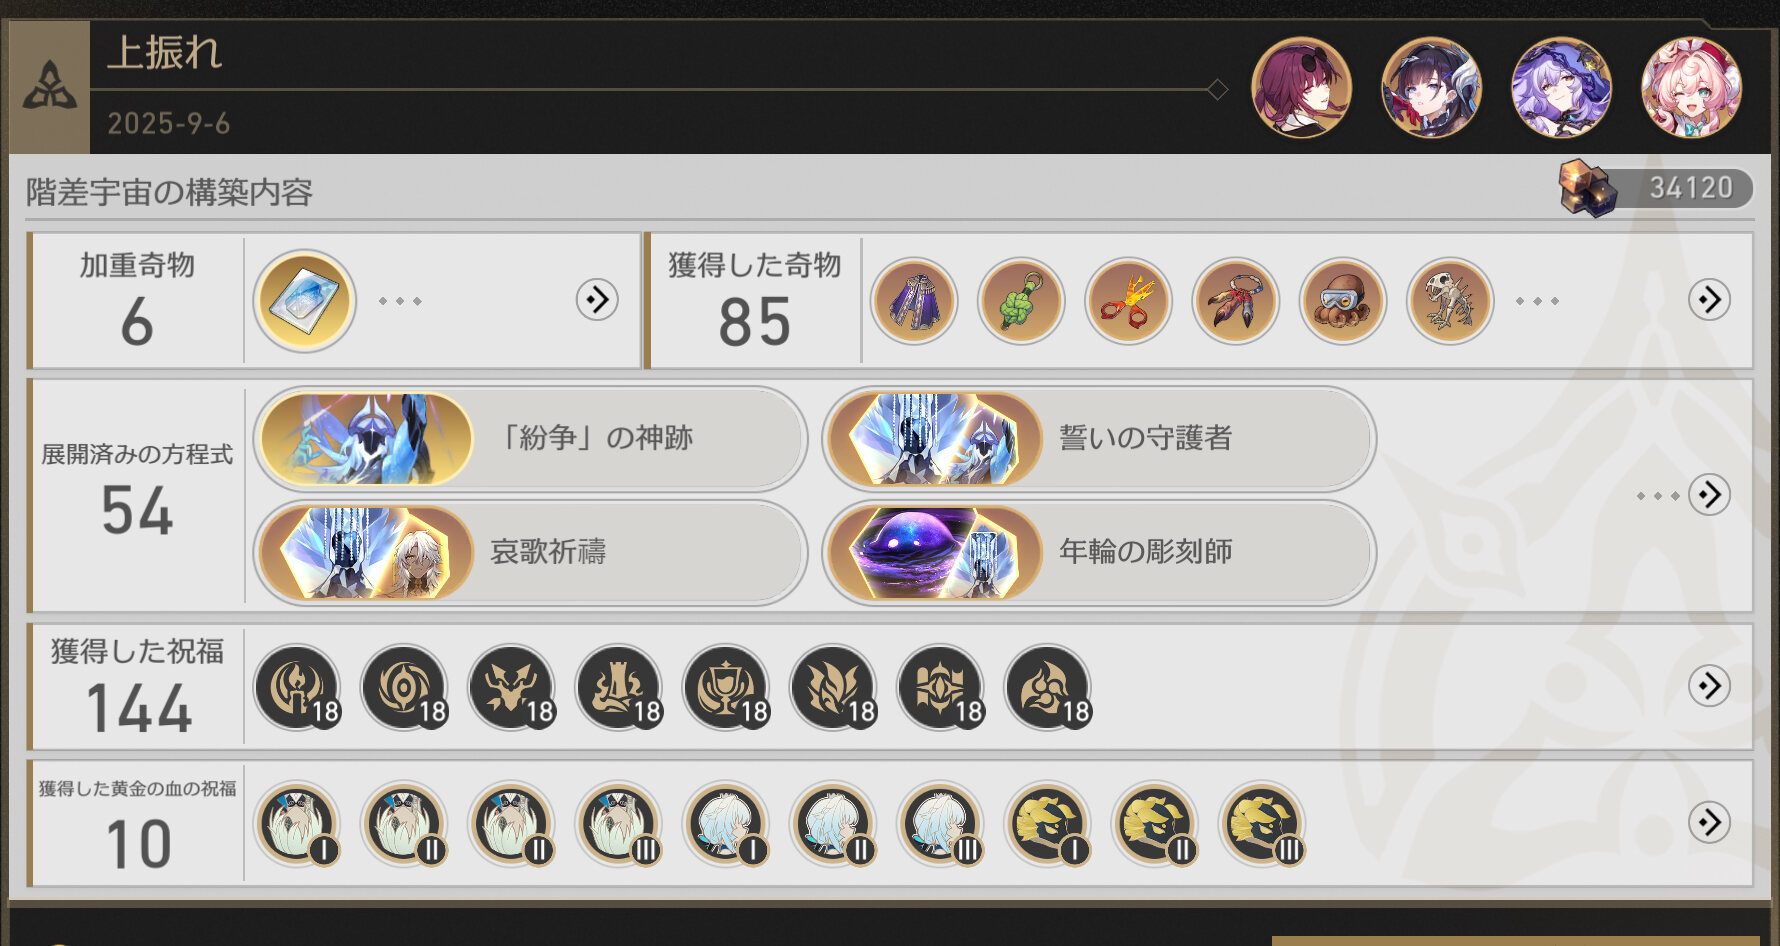Expand the 展開済みの方程式 list arrow
The height and width of the screenshot is (946, 1780).
[x=1709, y=494]
